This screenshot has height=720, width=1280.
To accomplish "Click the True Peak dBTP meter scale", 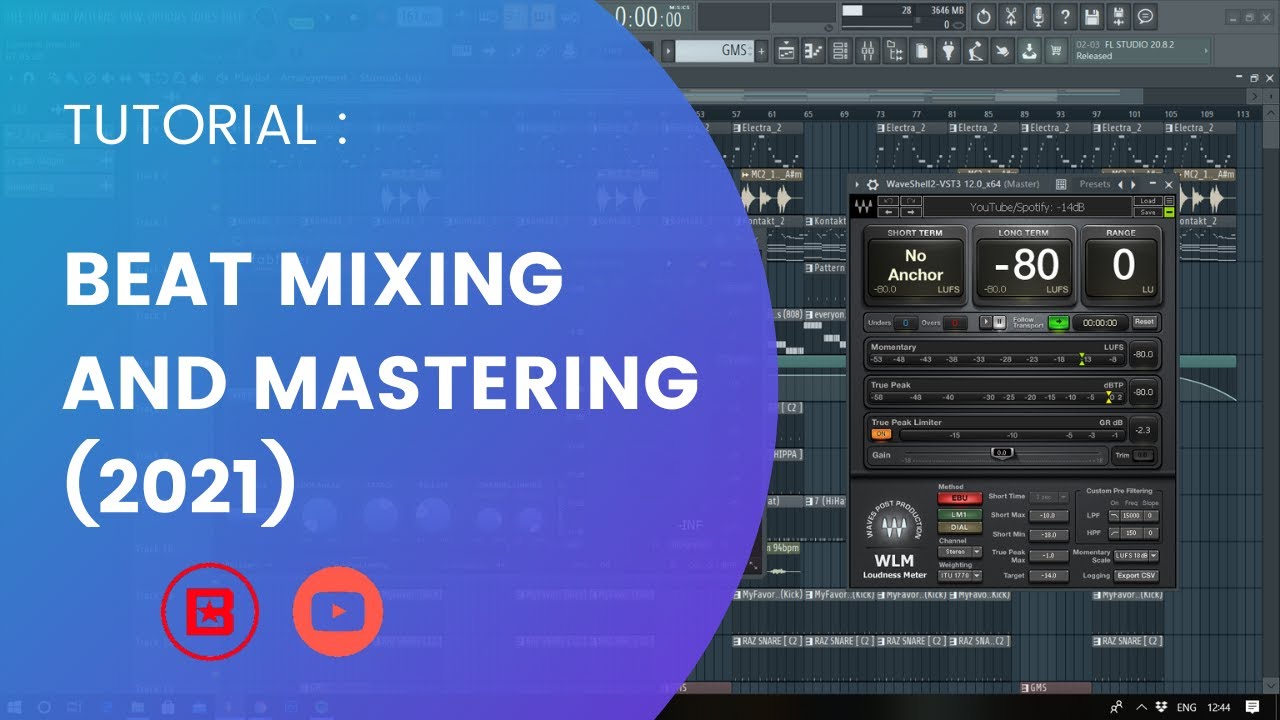I will [998, 397].
